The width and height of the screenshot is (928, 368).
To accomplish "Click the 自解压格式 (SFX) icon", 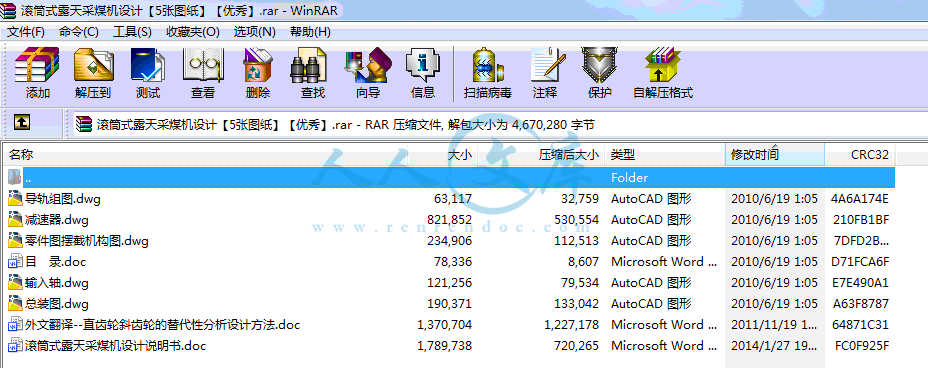I will [663, 73].
